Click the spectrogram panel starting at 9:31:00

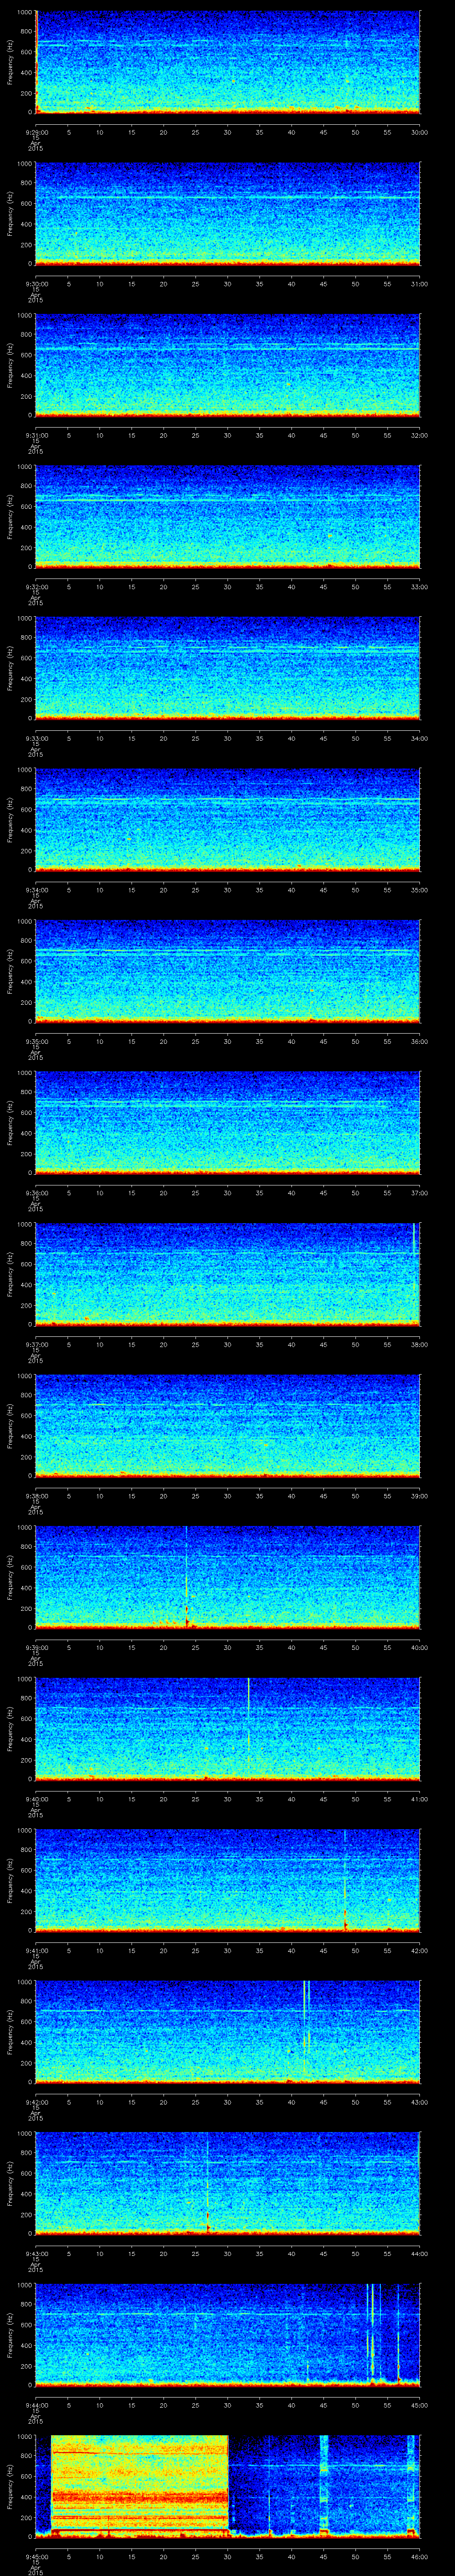pos(227,365)
